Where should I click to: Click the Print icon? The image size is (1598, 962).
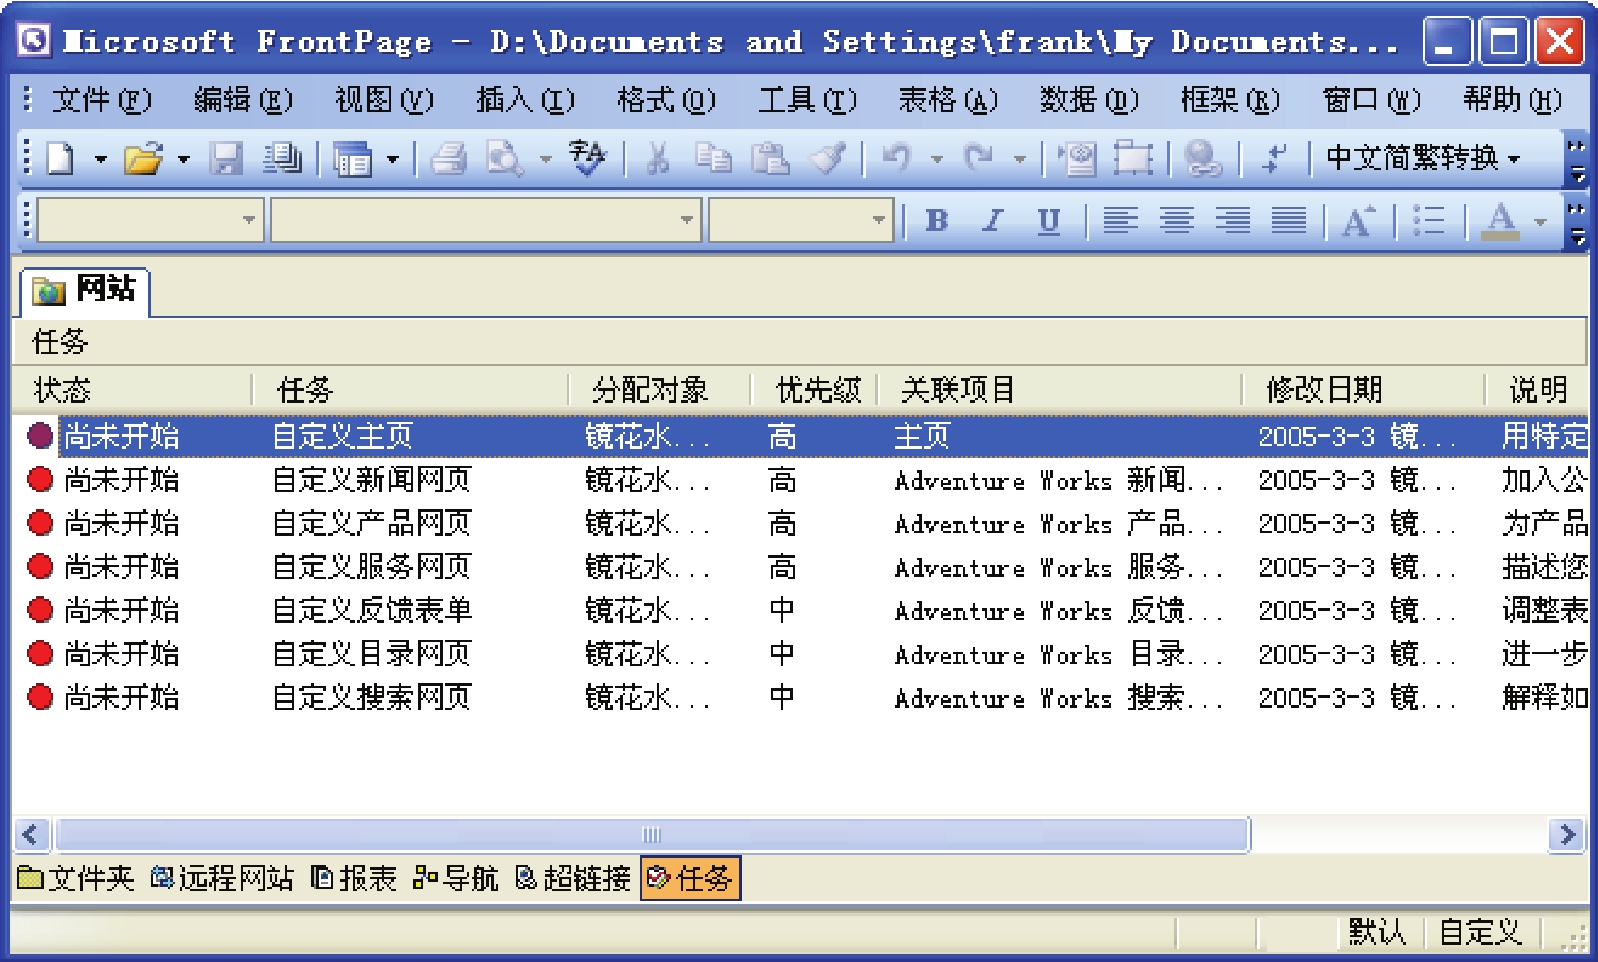pos(449,158)
